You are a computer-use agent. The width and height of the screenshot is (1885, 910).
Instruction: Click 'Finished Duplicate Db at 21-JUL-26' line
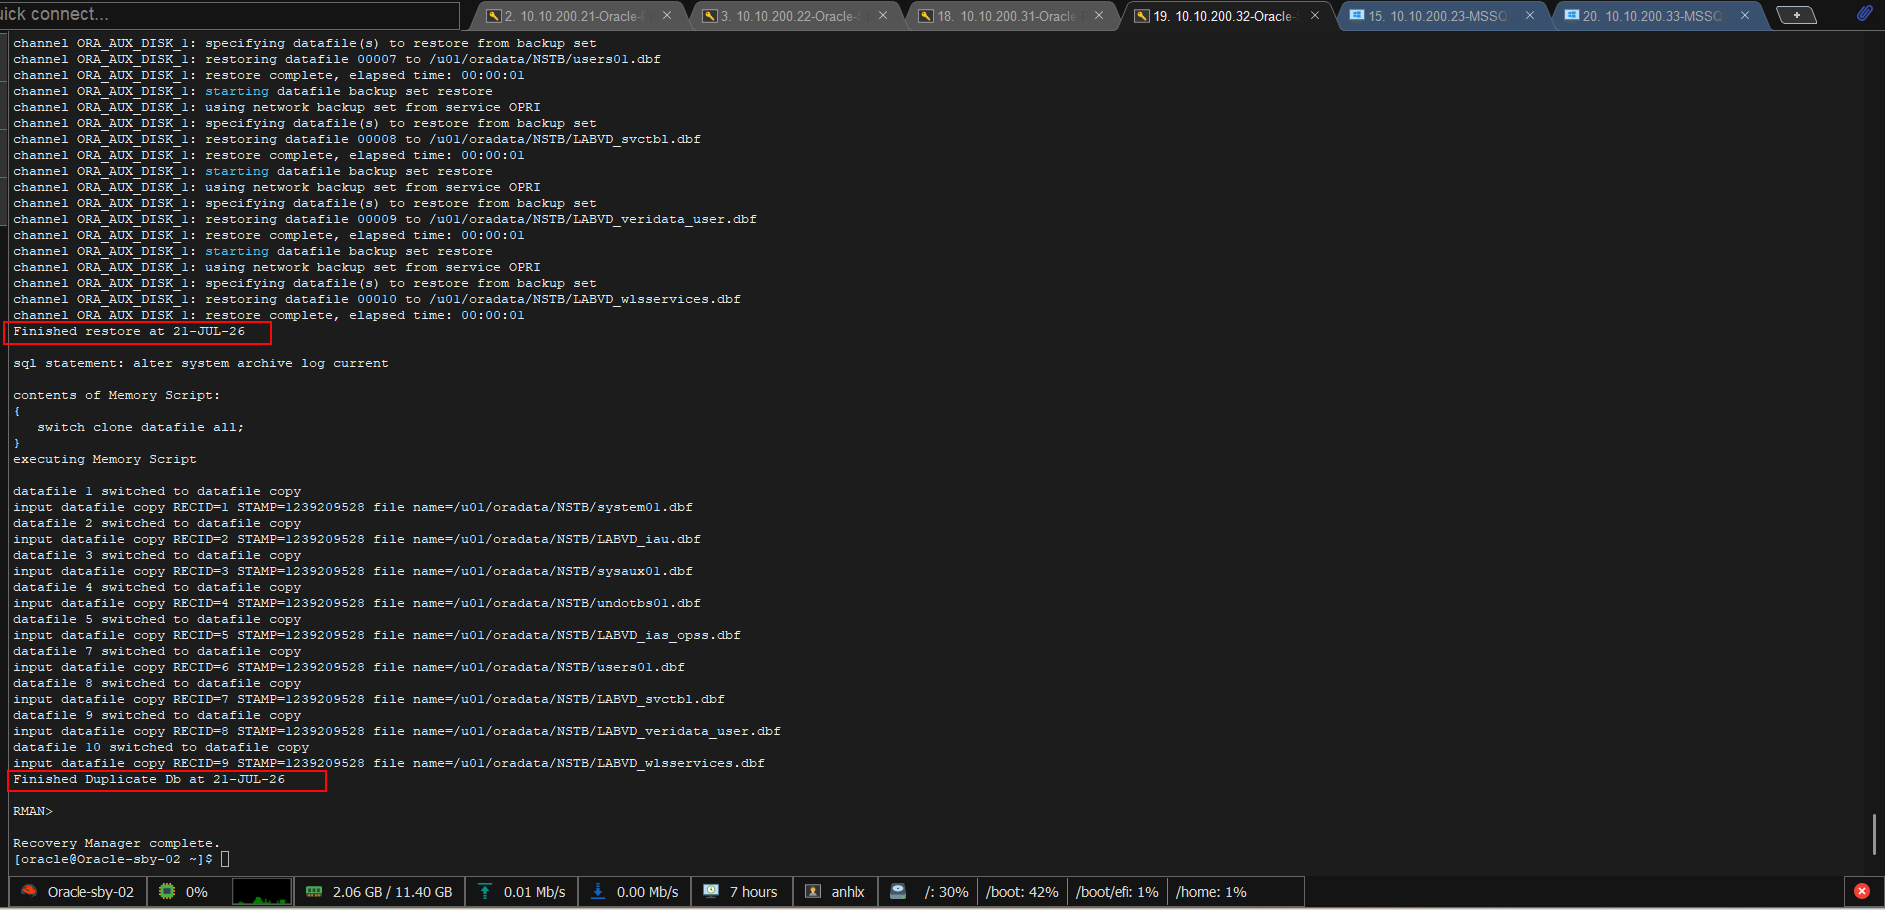tap(149, 779)
